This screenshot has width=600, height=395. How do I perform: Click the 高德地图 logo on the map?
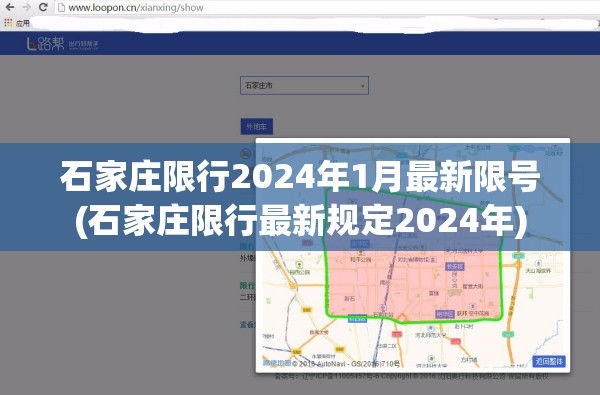point(276,362)
